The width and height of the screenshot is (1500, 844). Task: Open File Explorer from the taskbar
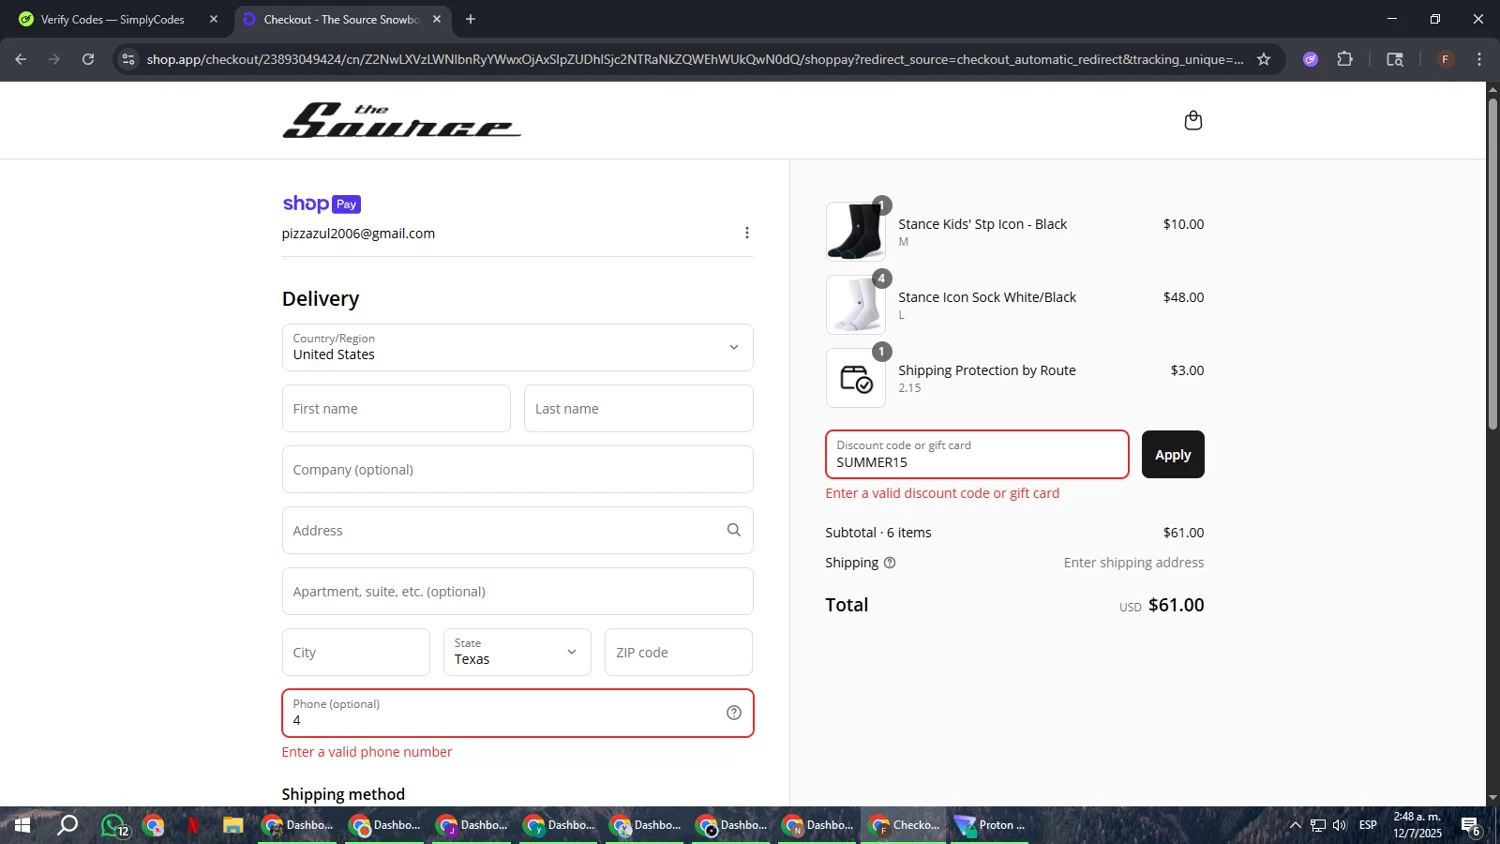tap(233, 825)
